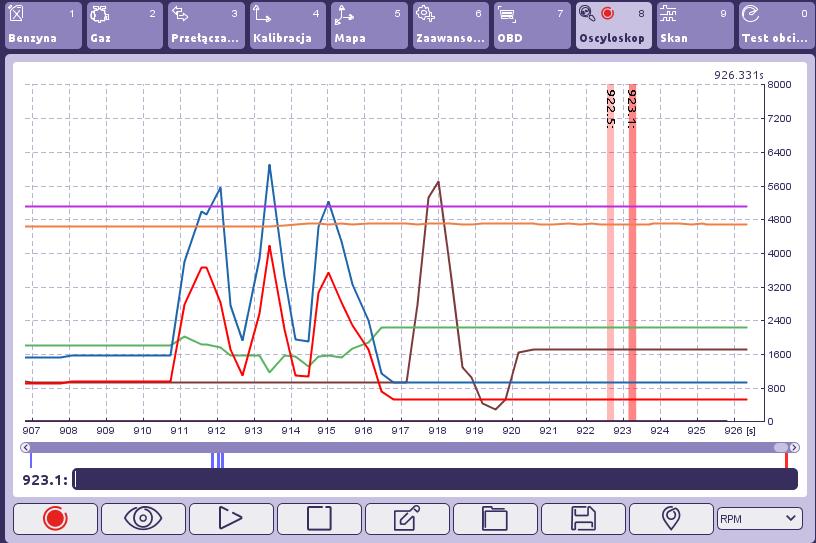
Task: Click the OBD connector icon
Action: (x=506, y=14)
